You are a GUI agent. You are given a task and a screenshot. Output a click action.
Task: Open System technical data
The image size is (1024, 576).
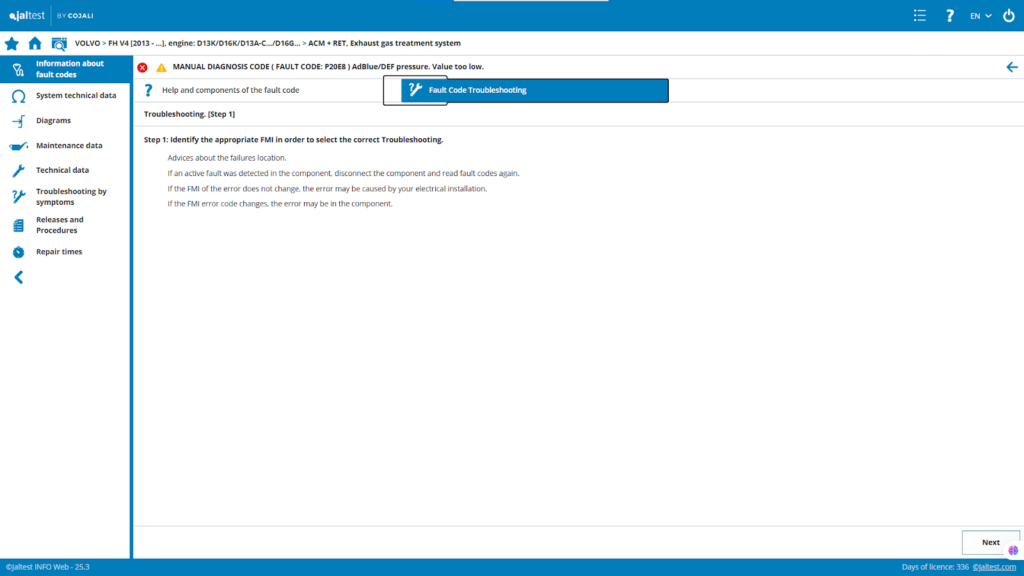tap(76, 96)
